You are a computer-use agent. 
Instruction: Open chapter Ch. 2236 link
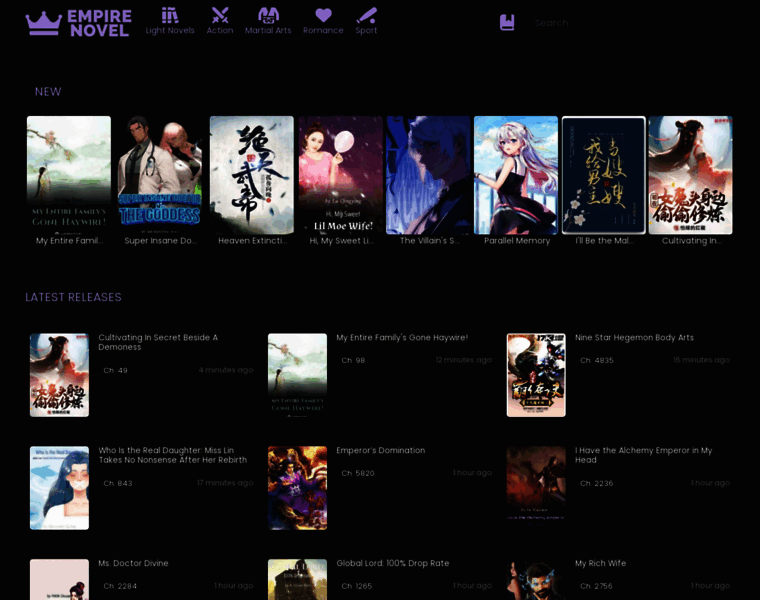point(597,483)
